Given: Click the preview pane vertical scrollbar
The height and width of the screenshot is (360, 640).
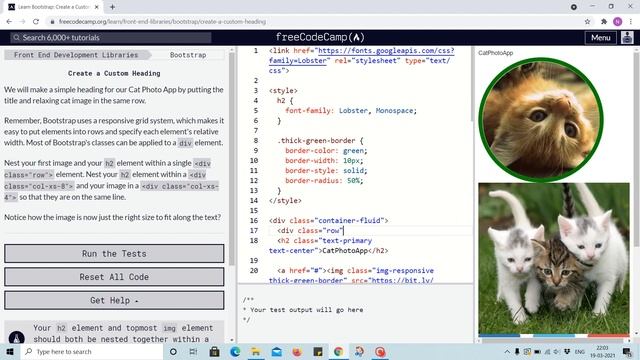Looking at the screenshot, I should [636, 149].
